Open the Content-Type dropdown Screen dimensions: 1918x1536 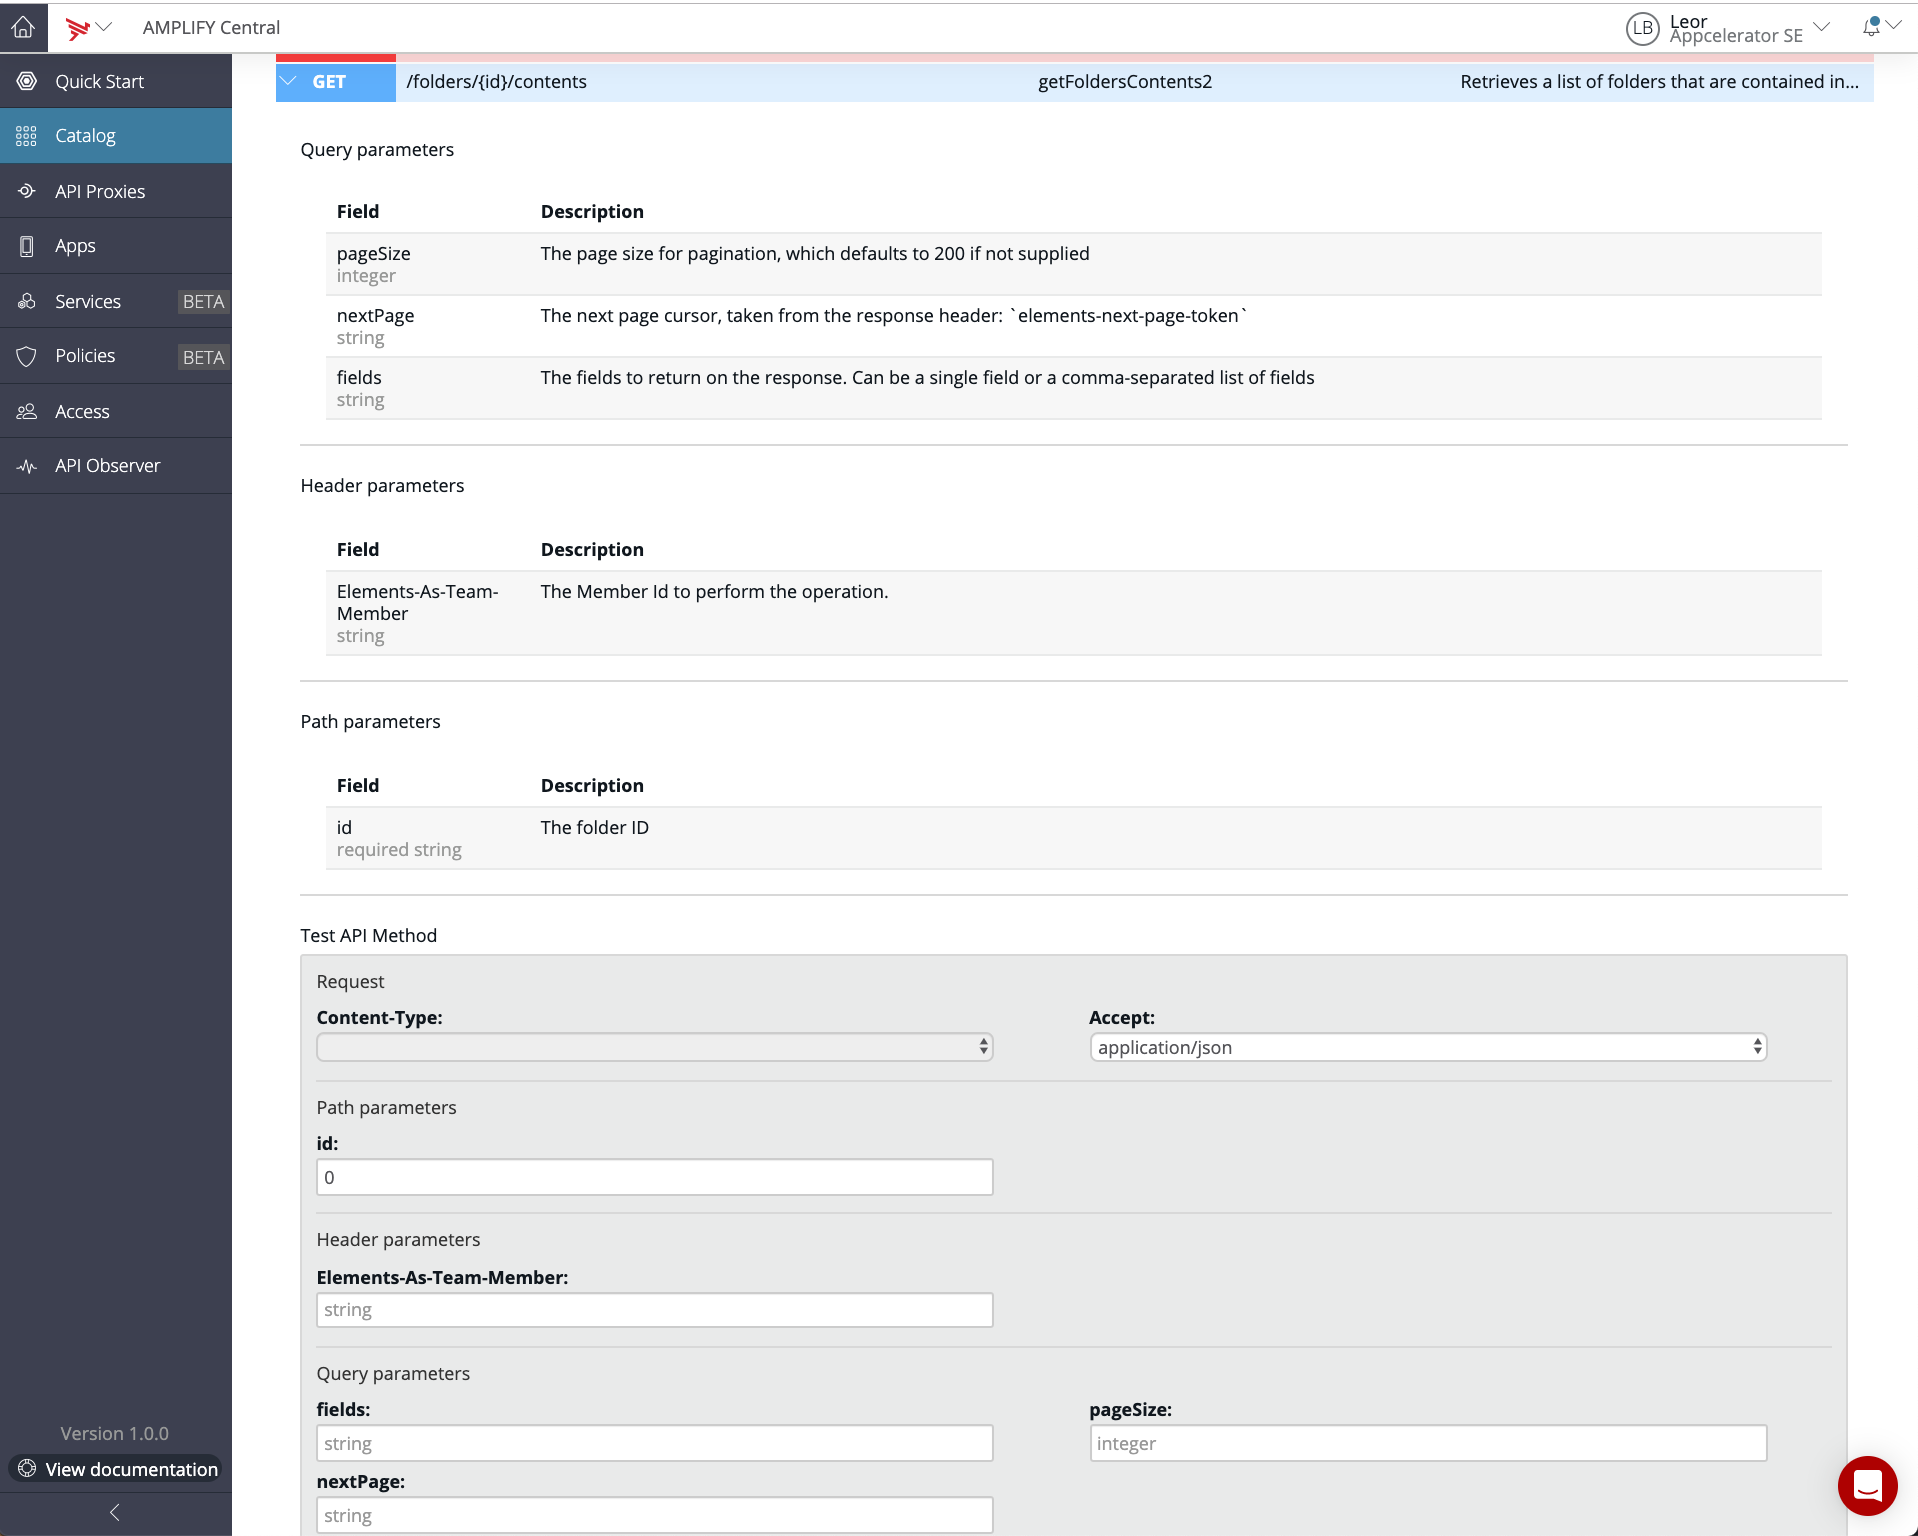click(654, 1047)
